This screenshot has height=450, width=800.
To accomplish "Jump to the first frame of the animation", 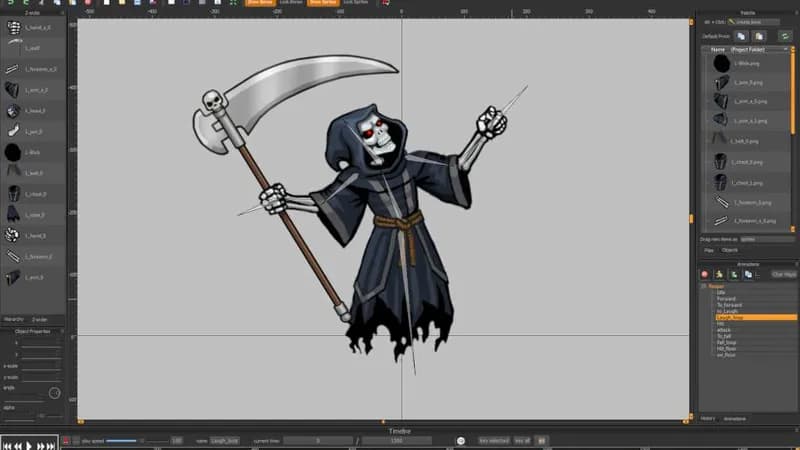I will click(7, 446).
